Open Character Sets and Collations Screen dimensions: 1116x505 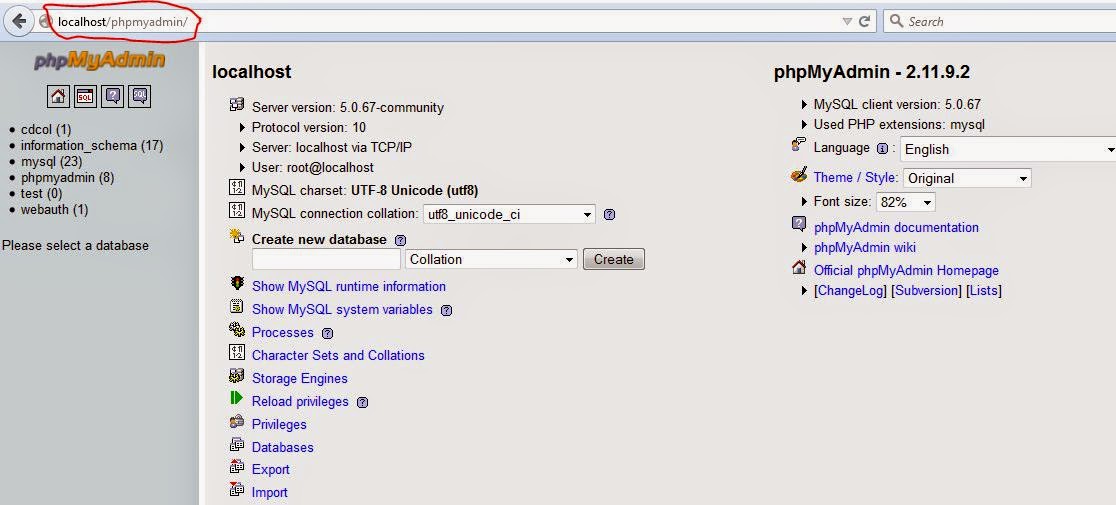tap(338, 356)
